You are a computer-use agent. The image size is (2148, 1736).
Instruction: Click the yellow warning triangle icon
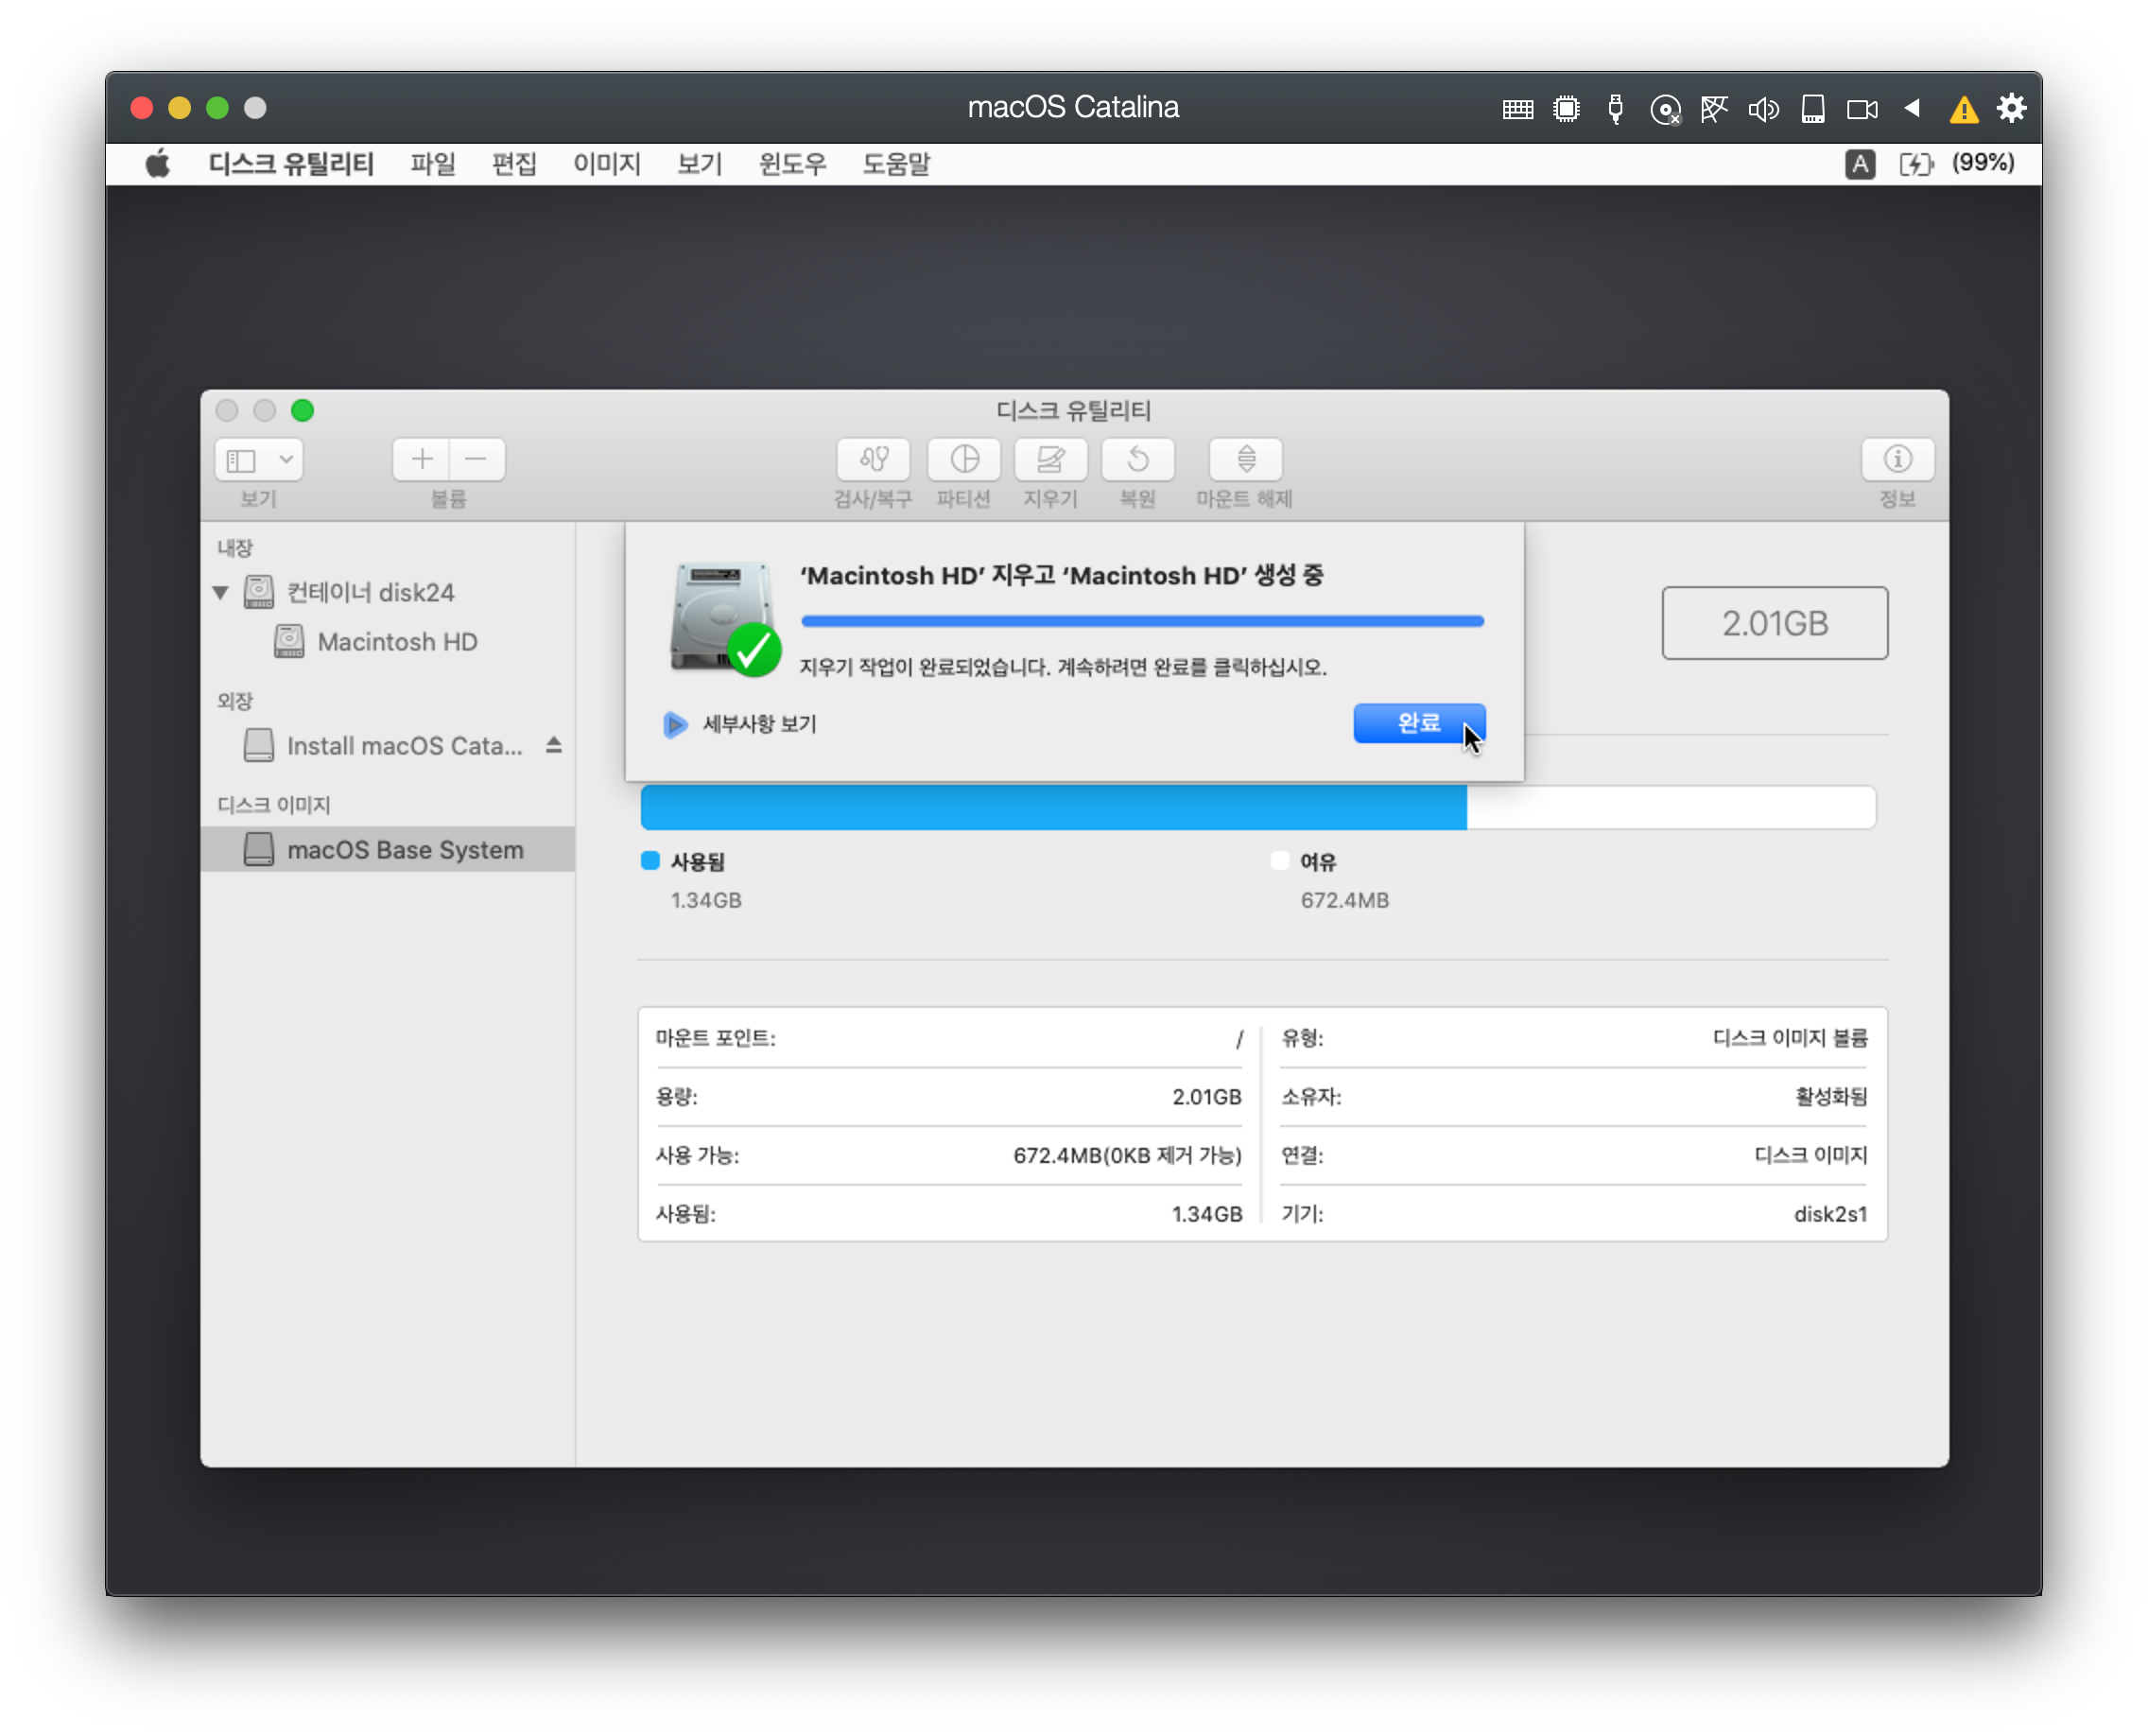click(1964, 109)
